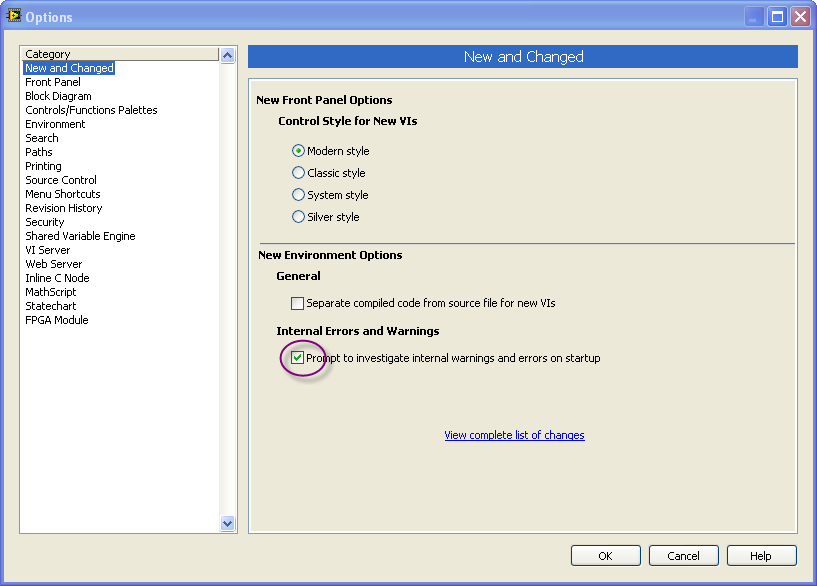
Task: Open the VI Server category
Action: click(x=47, y=251)
